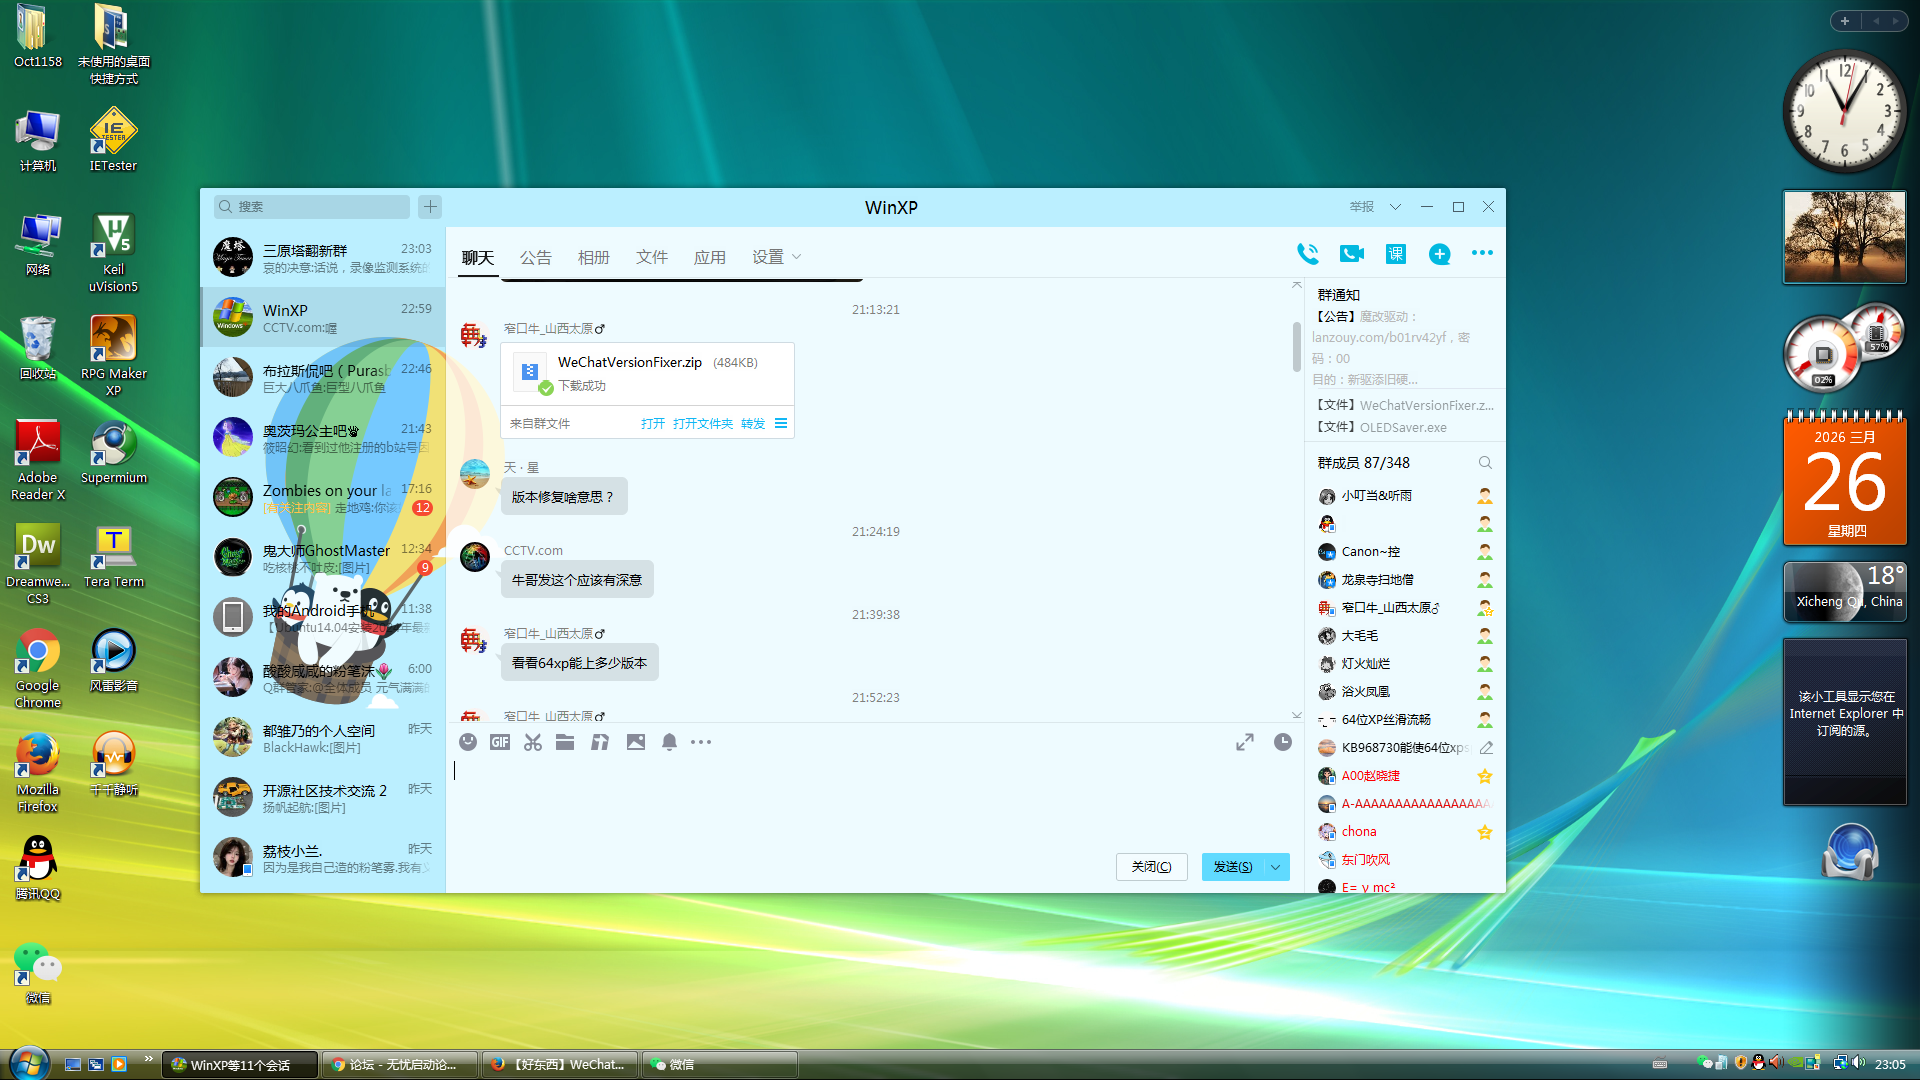Start a voice call in the group

1307,254
